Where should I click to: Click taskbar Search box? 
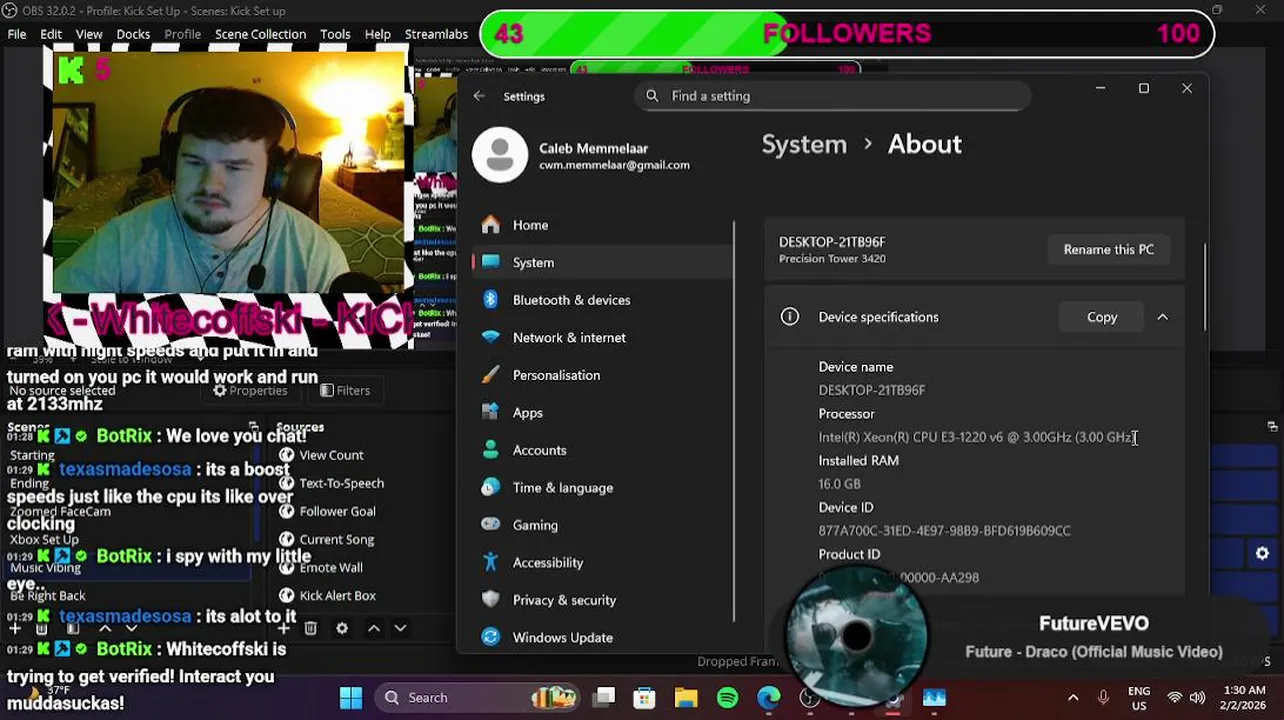point(475,698)
